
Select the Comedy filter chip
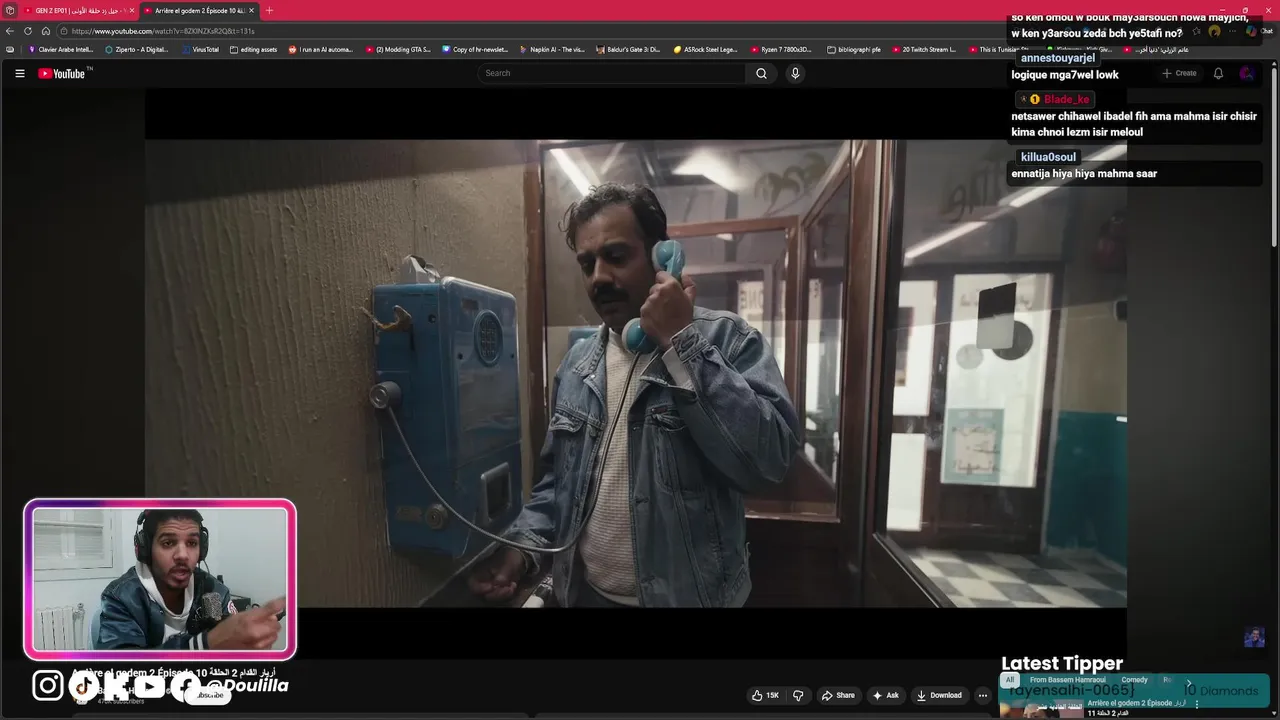tap(1134, 680)
